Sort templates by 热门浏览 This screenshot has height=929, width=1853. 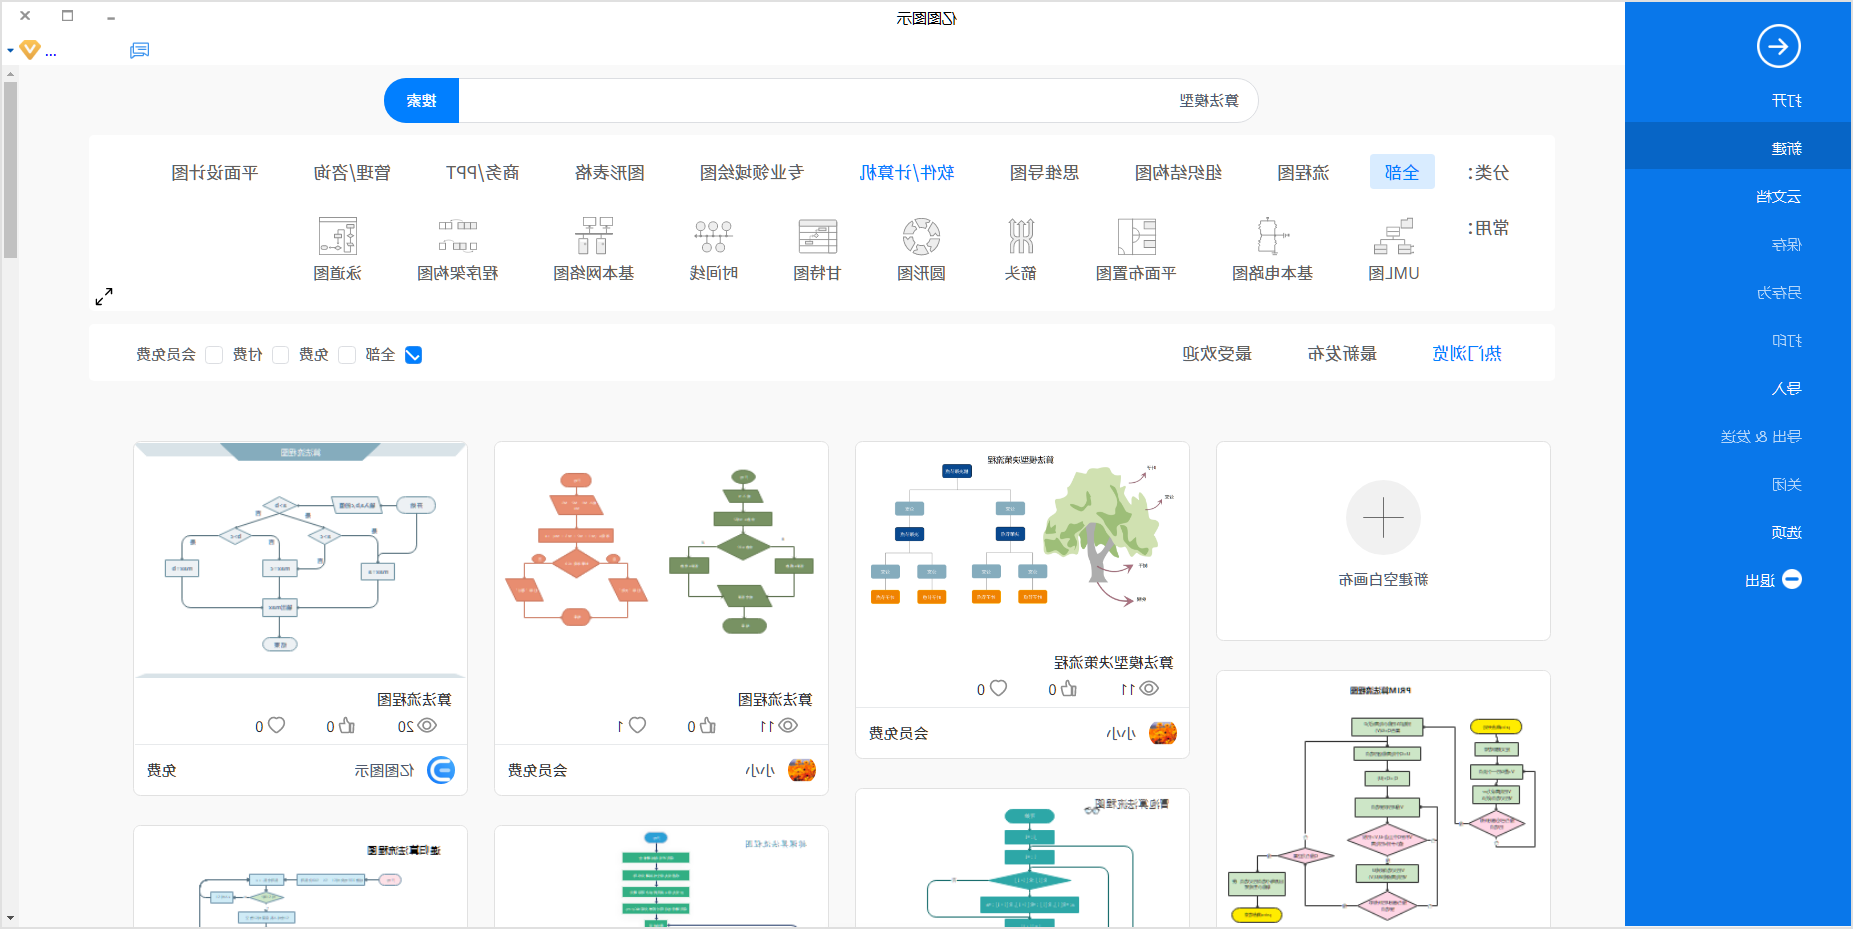1467,353
